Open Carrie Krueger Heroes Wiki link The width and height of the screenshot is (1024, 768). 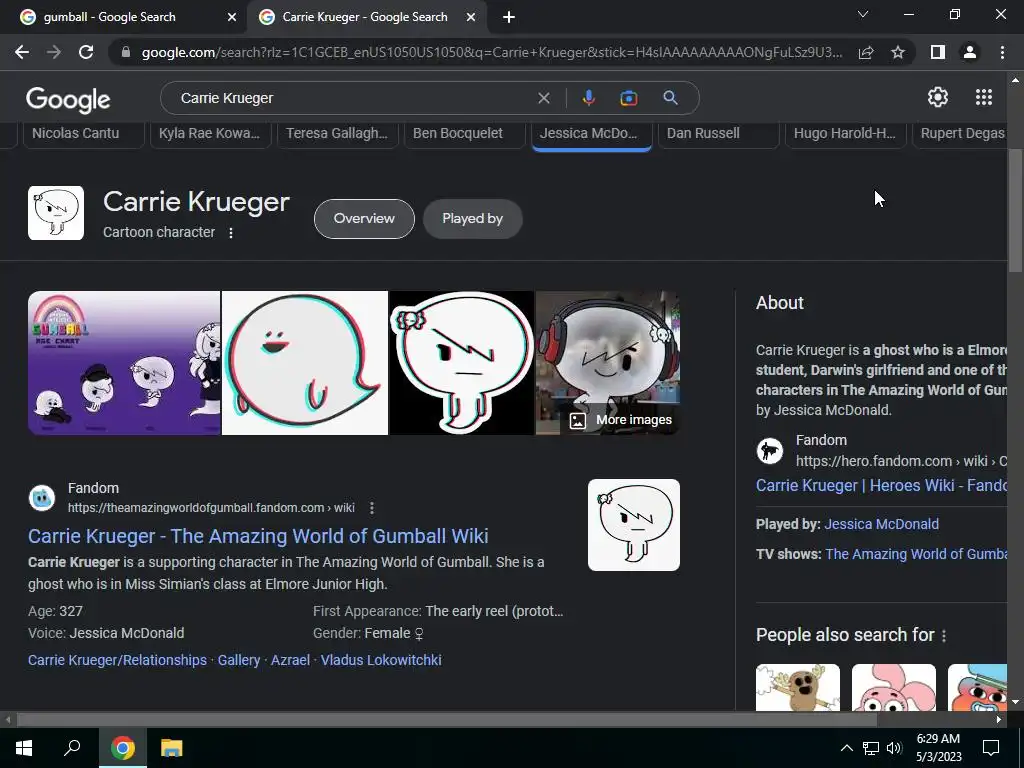click(x=881, y=485)
